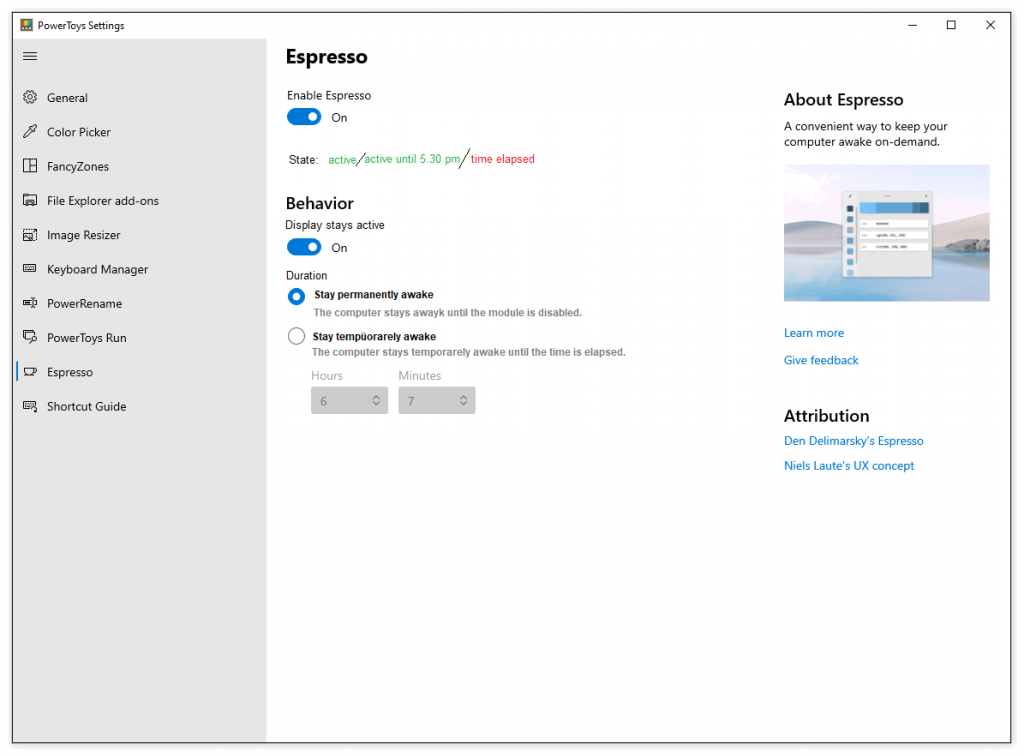Screen dimensions: 1024x756
Task: Turn off the Enable Espresso toggle
Action: (304, 117)
